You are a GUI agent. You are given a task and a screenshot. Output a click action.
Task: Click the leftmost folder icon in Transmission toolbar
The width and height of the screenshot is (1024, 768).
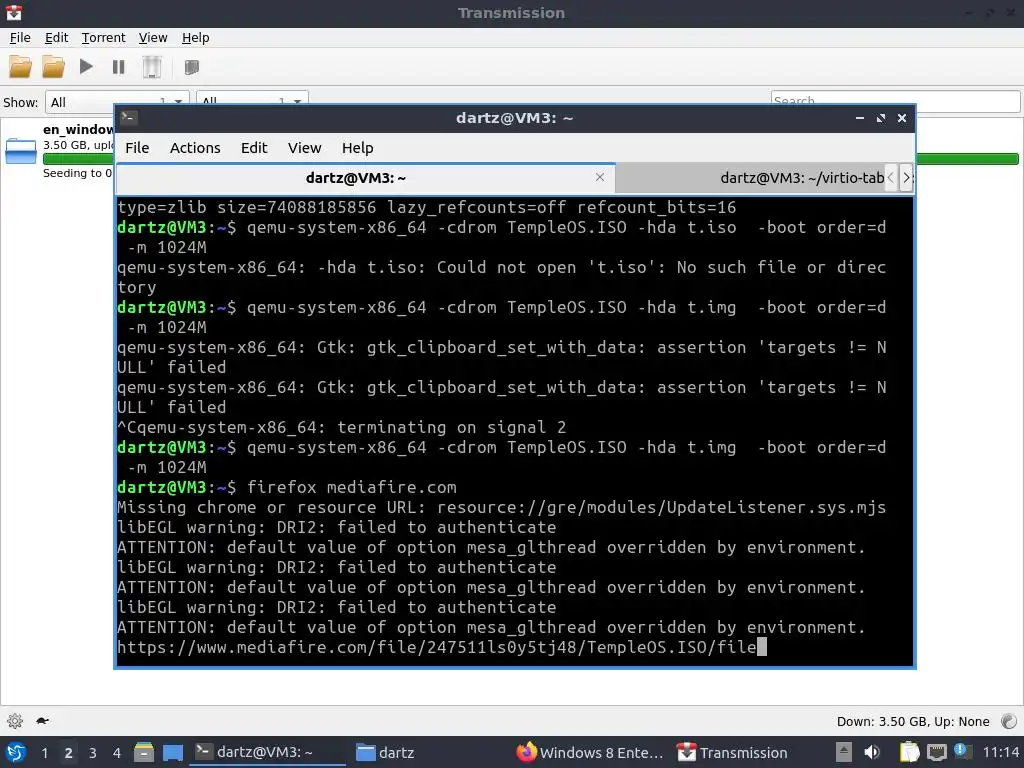coord(20,67)
